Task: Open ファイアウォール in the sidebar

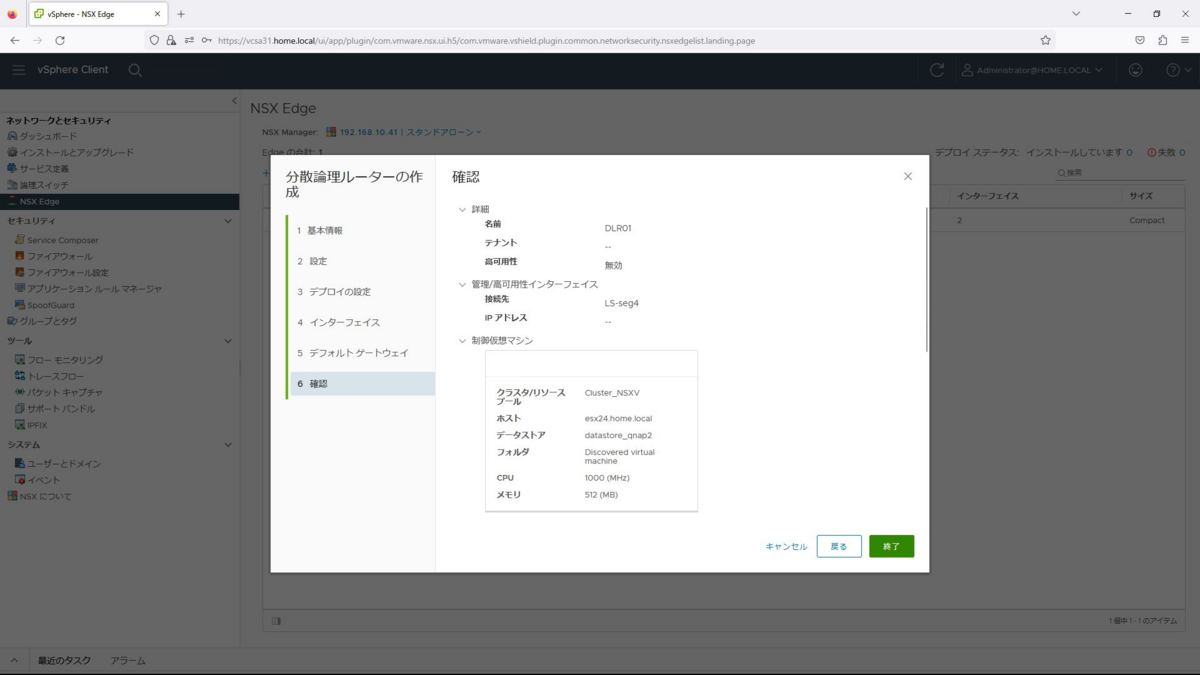Action: coord(59,256)
